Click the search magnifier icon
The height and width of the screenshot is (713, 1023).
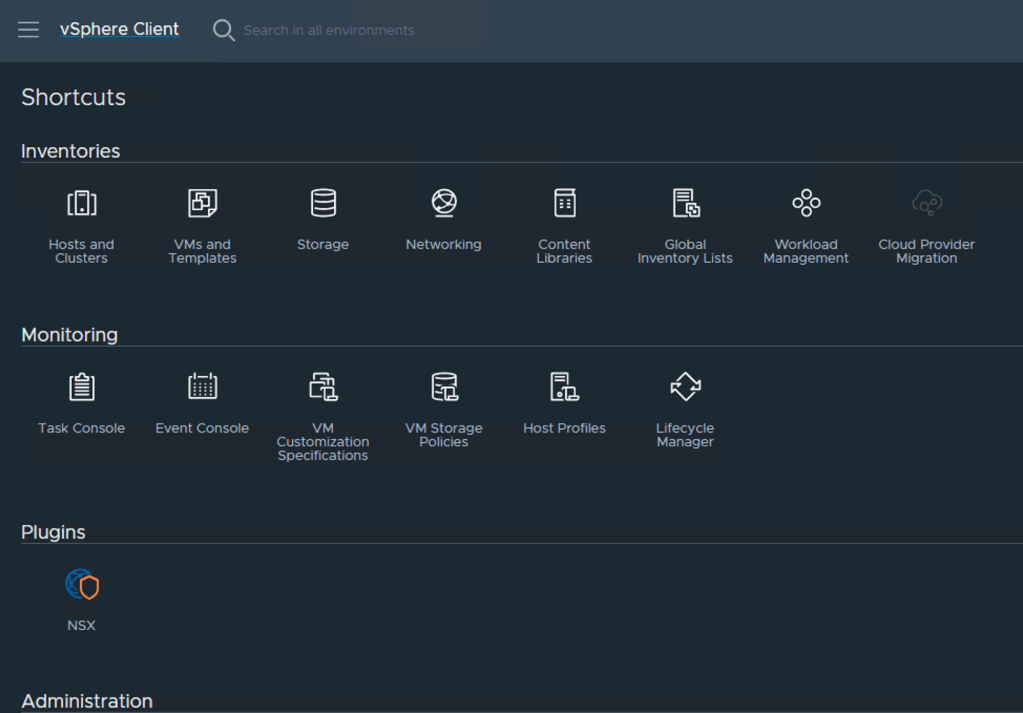point(224,30)
